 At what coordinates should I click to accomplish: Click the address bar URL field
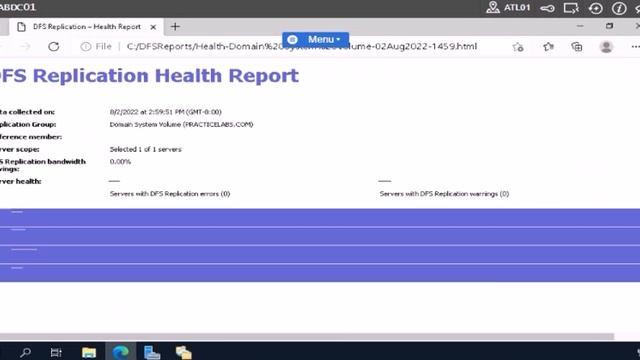(x=301, y=47)
